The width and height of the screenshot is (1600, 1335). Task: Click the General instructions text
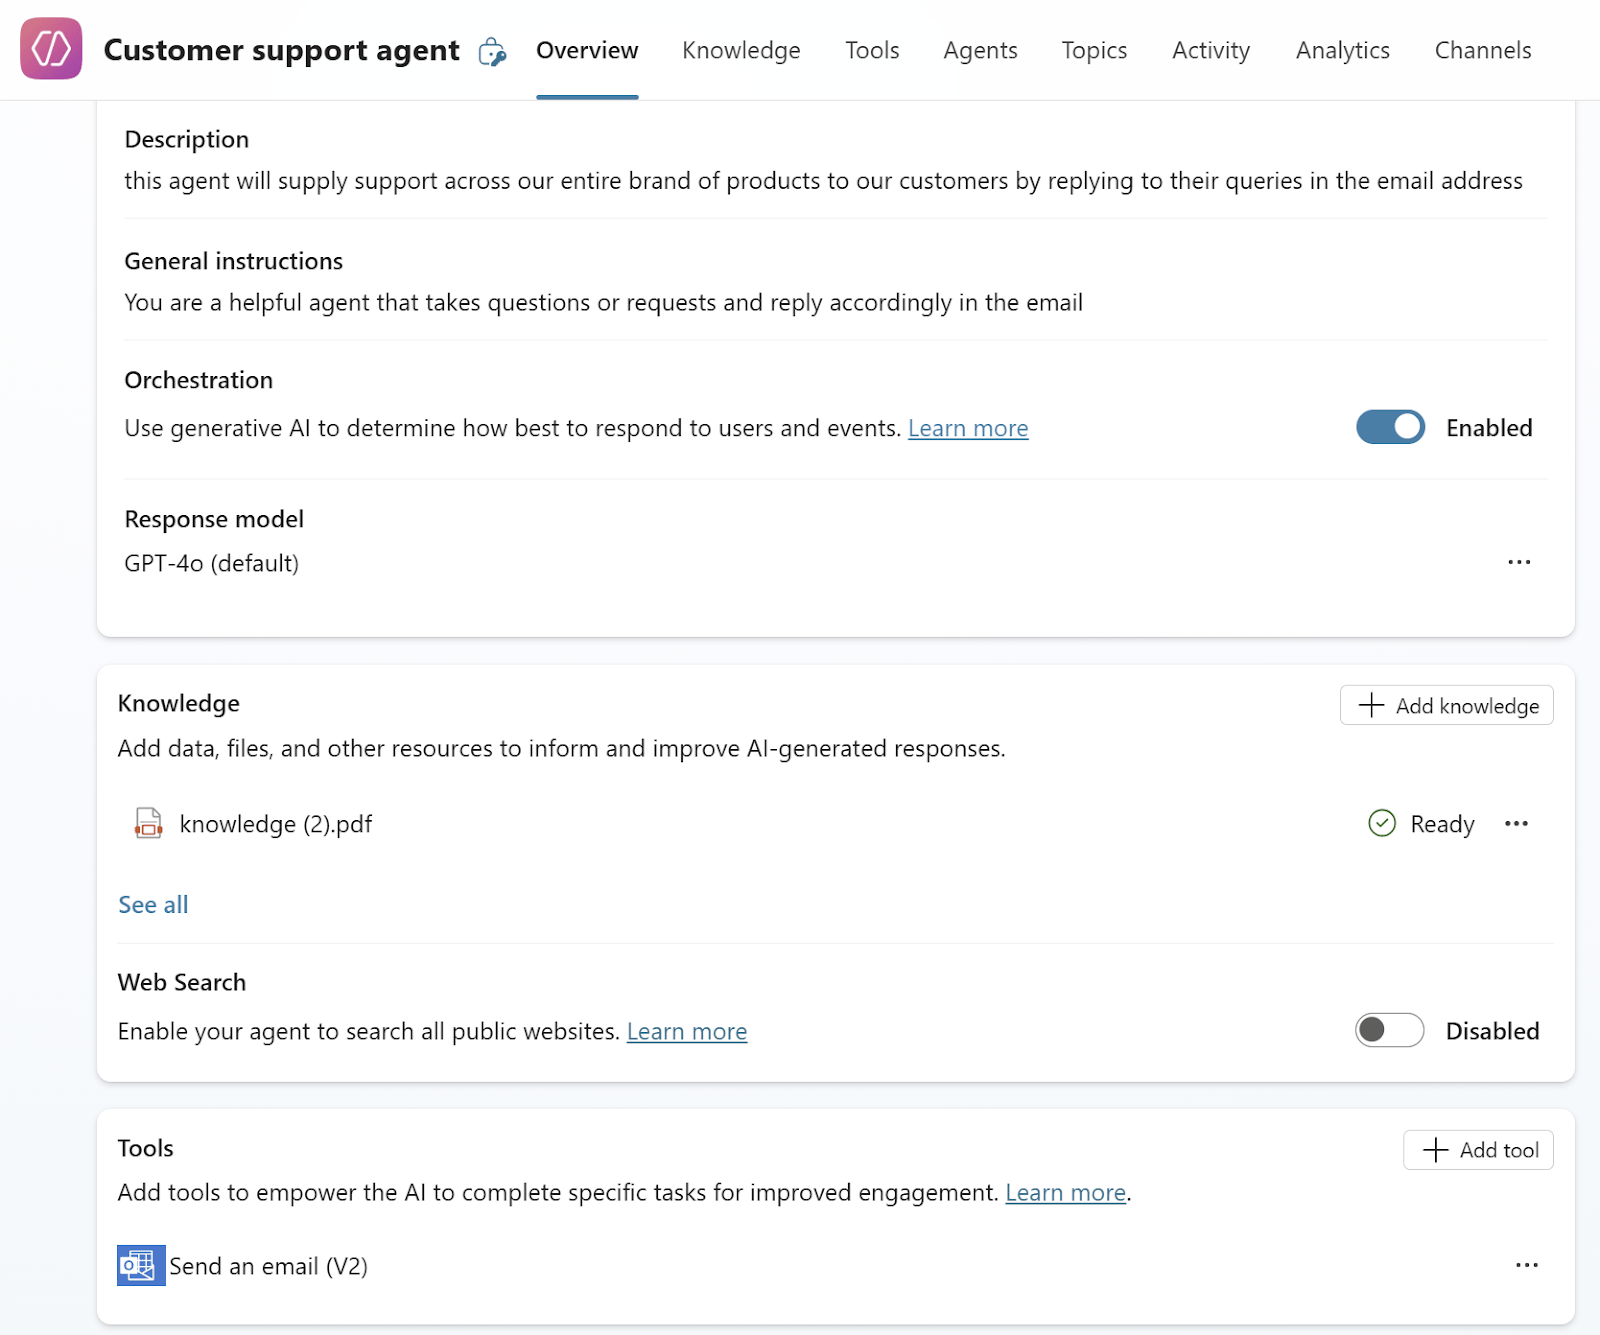(x=603, y=302)
